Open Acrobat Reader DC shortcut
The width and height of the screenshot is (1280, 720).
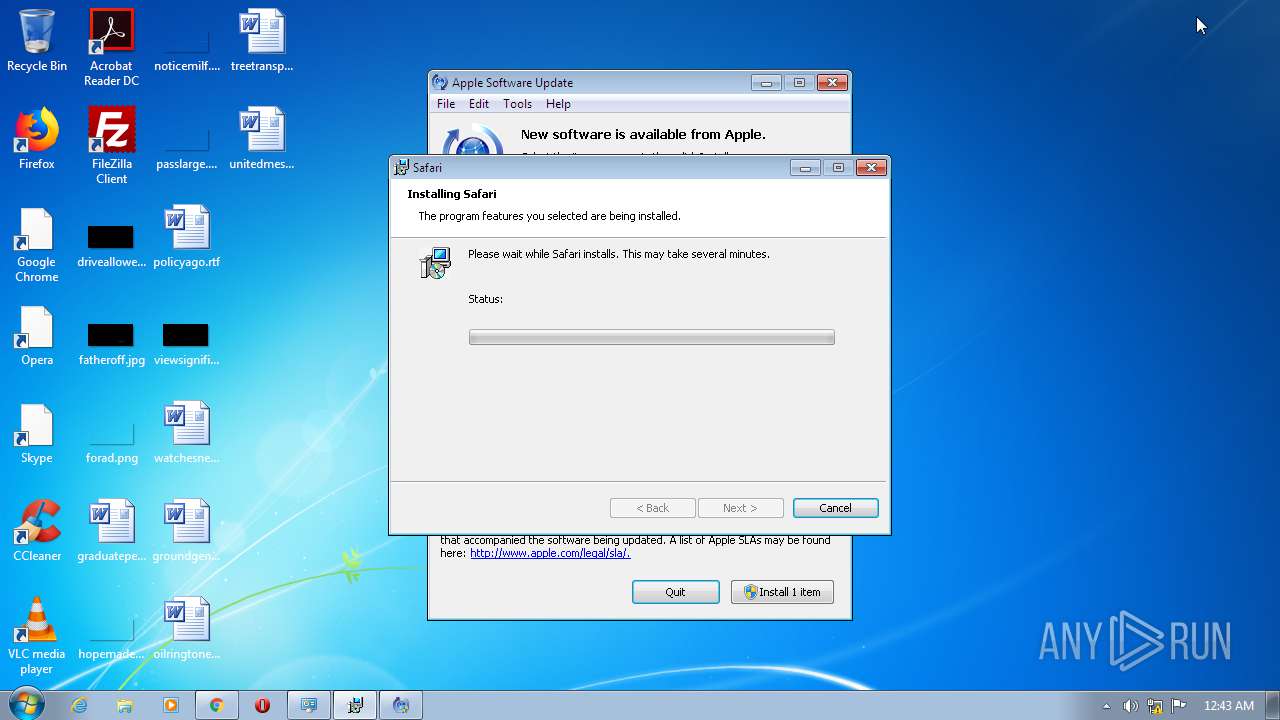[x=111, y=47]
